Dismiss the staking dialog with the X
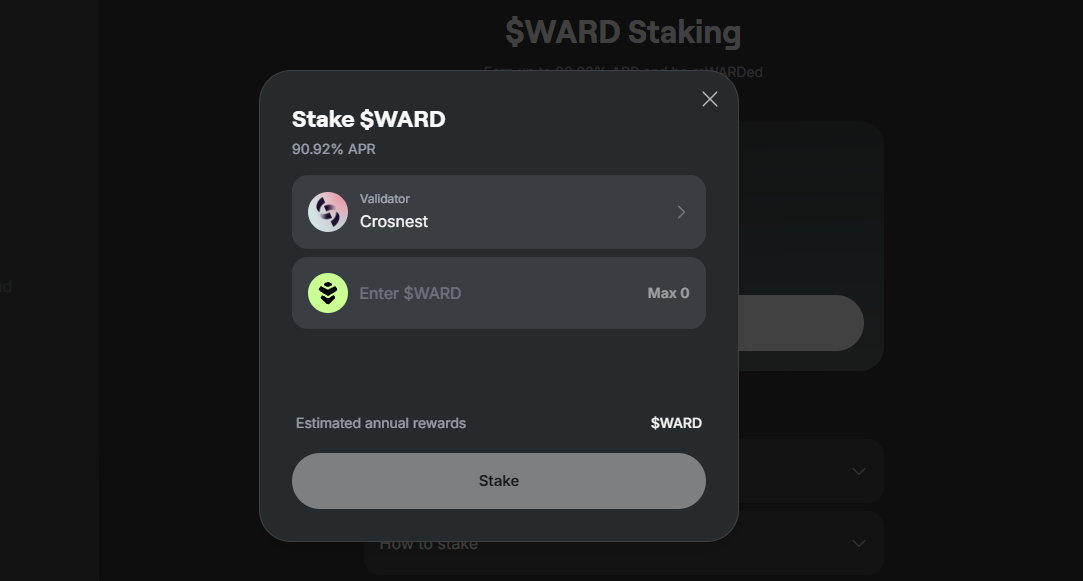This screenshot has height=581, width=1083. click(710, 99)
